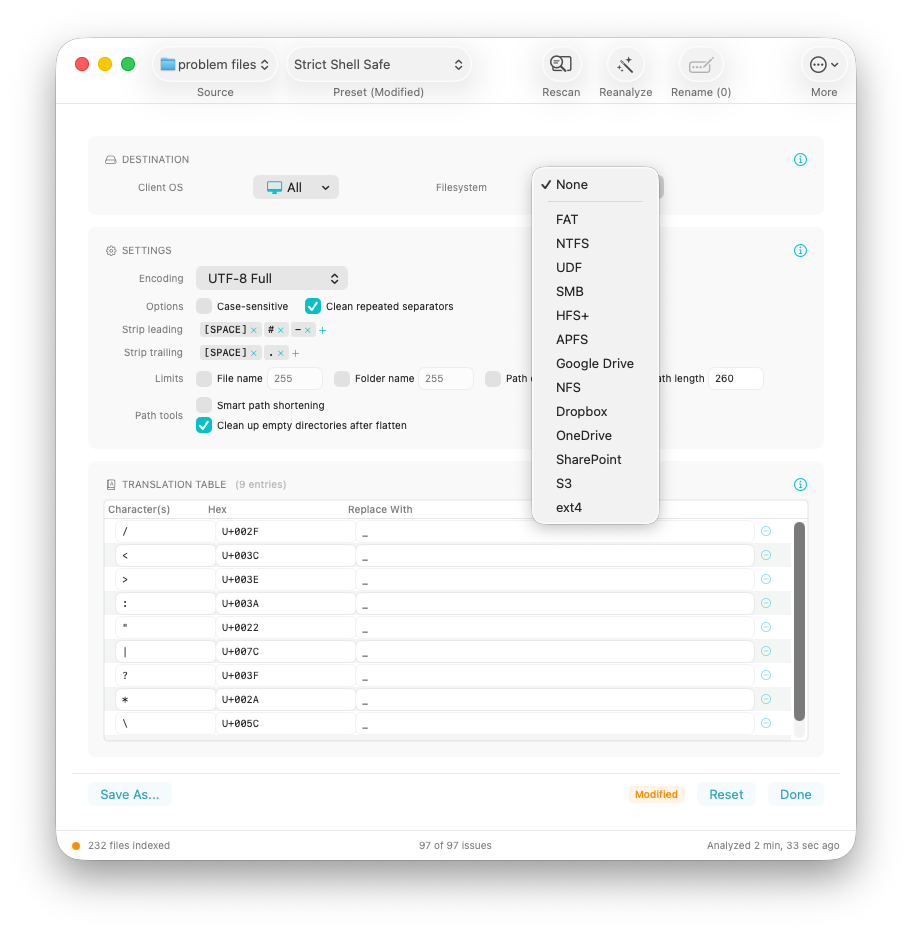Click the Translation Table info icon
This screenshot has height=934, width=912.
click(x=800, y=484)
